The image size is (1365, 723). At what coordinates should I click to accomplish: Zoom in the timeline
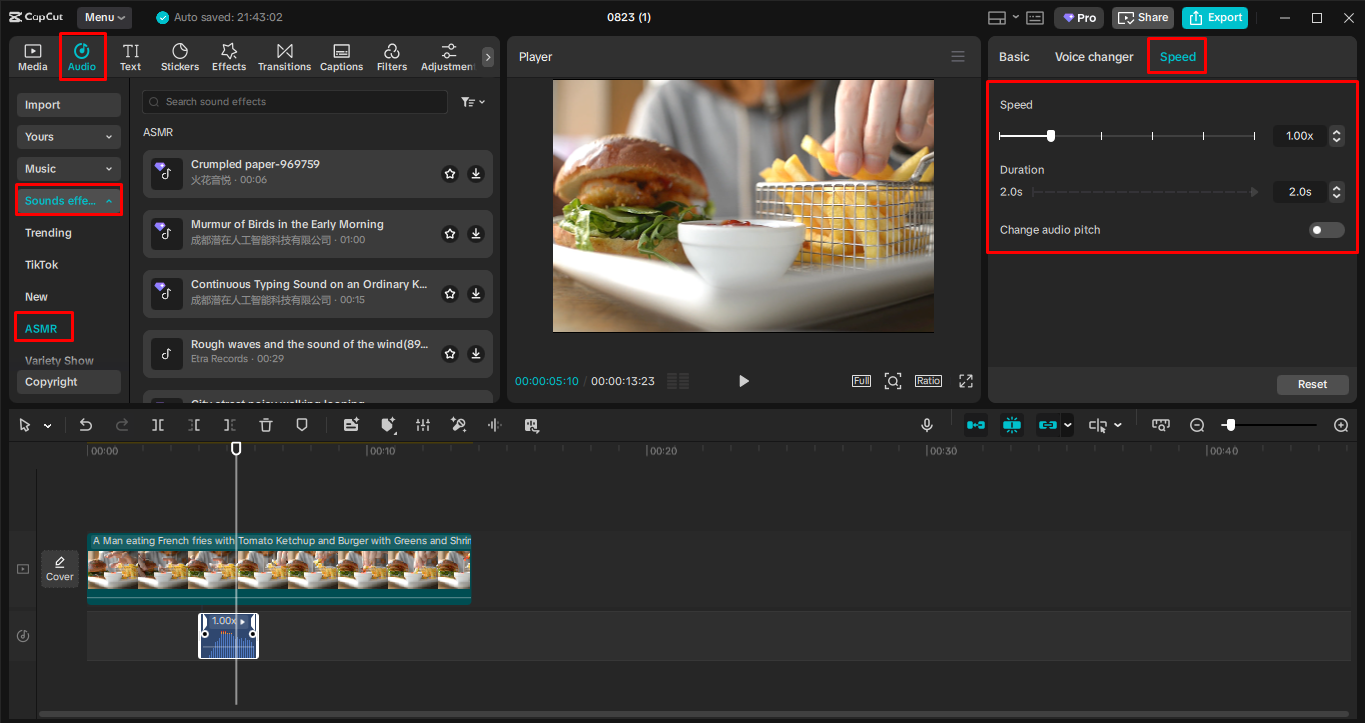(1341, 425)
